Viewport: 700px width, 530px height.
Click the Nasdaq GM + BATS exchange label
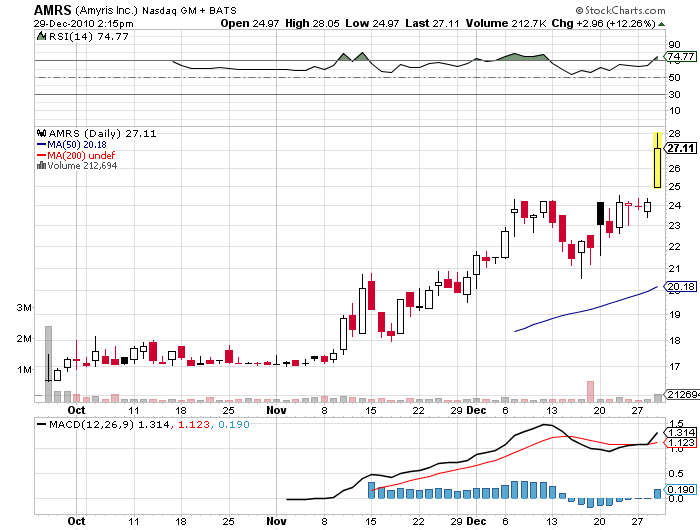click(x=189, y=10)
